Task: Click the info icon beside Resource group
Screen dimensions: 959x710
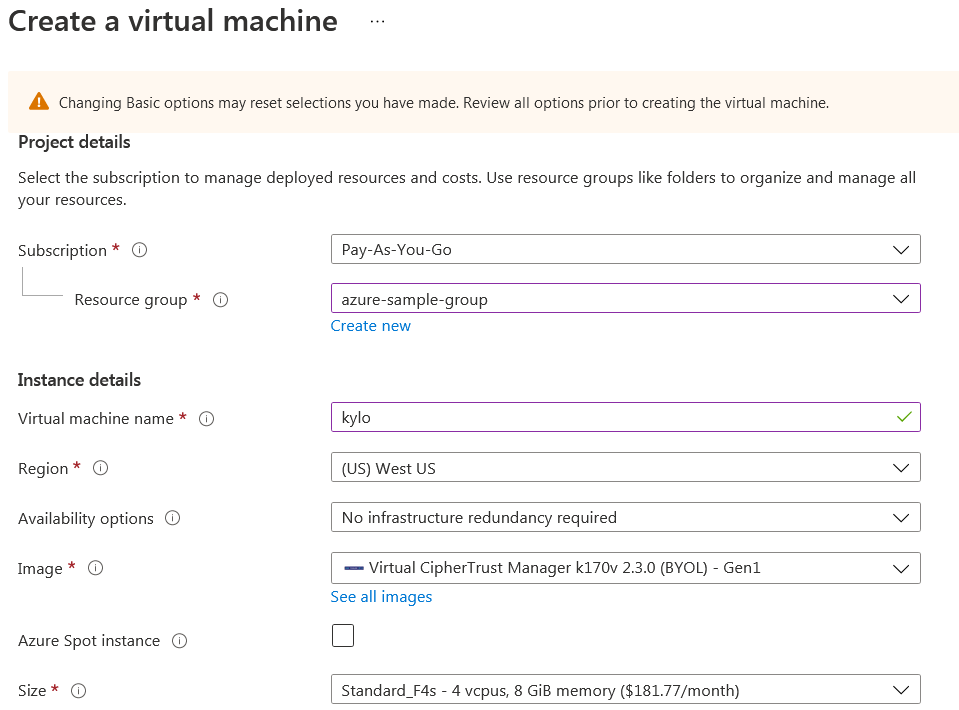Action: [221, 300]
